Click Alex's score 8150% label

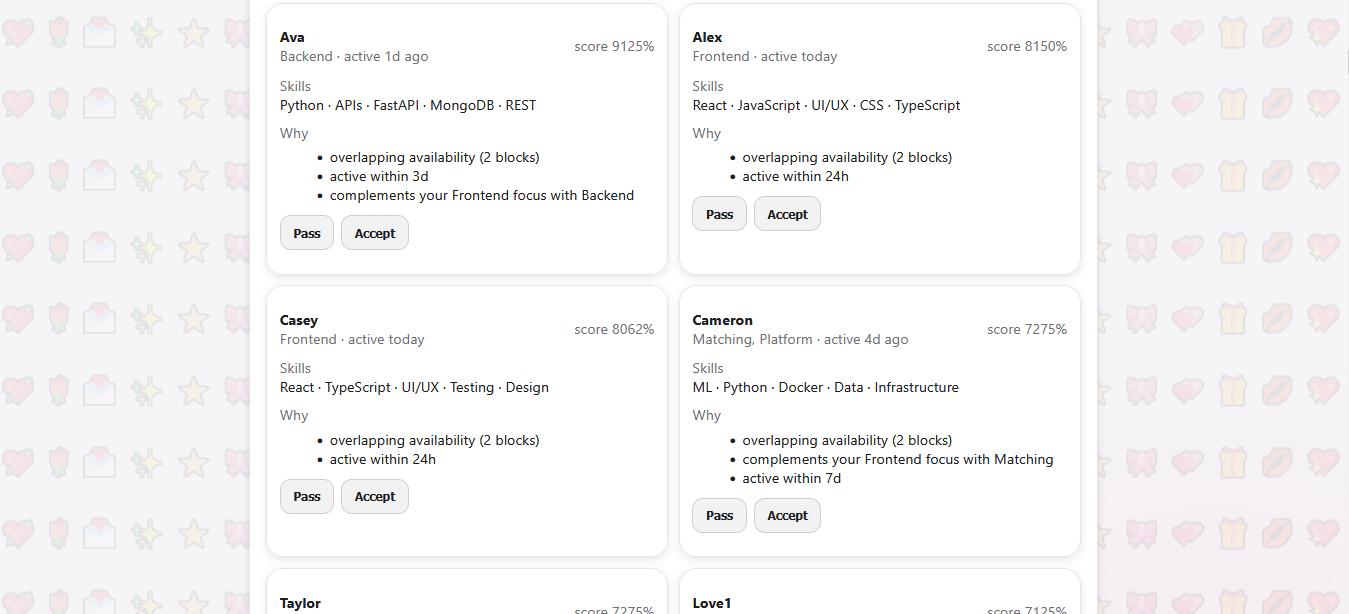coord(1026,46)
